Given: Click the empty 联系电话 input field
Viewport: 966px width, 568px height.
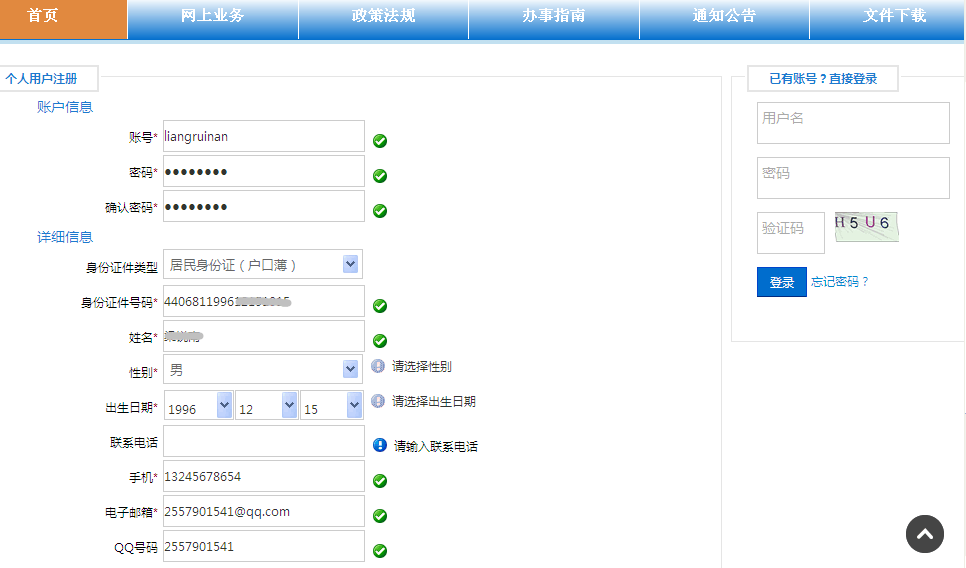Looking at the screenshot, I should pyautogui.click(x=264, y=441).
